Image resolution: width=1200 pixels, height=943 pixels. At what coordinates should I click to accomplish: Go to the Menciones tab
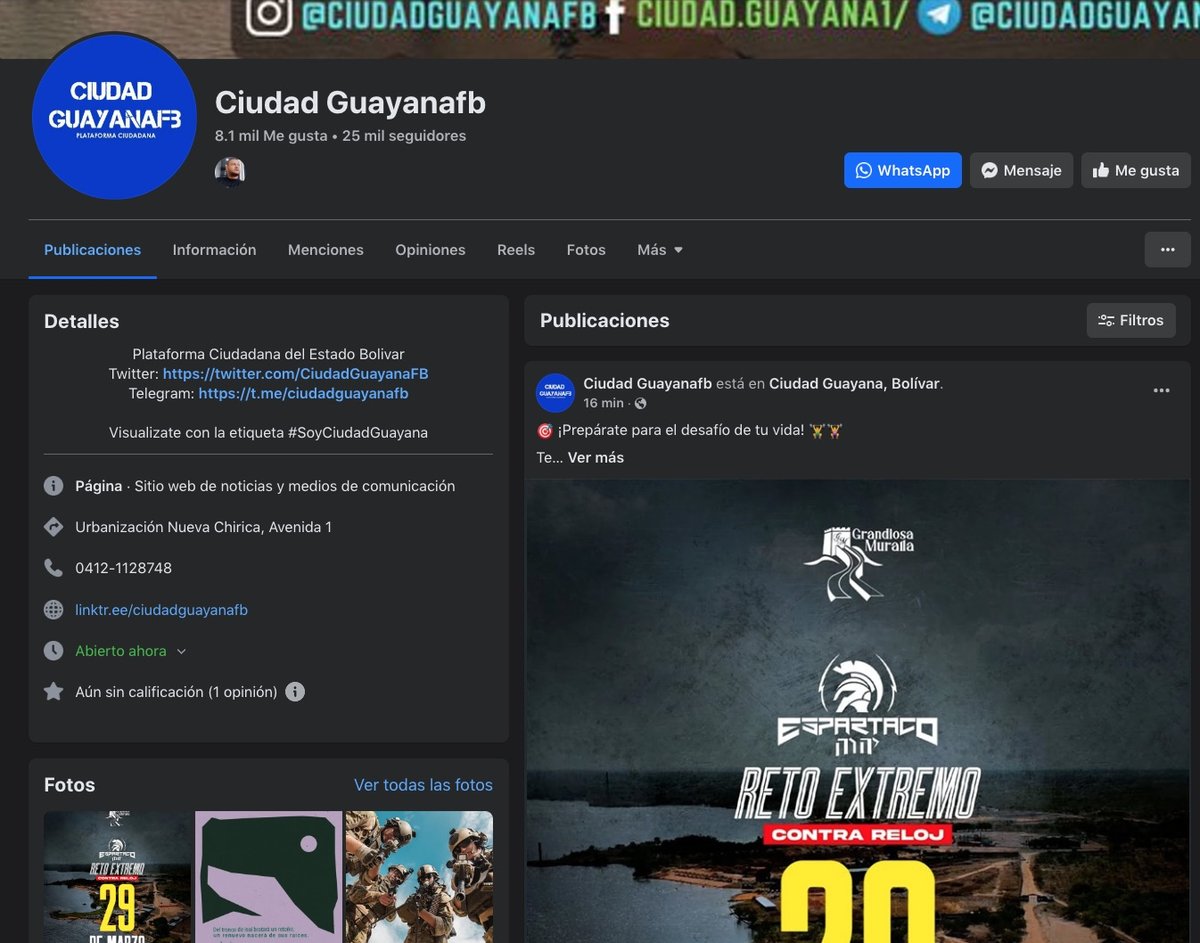point(326,250)
